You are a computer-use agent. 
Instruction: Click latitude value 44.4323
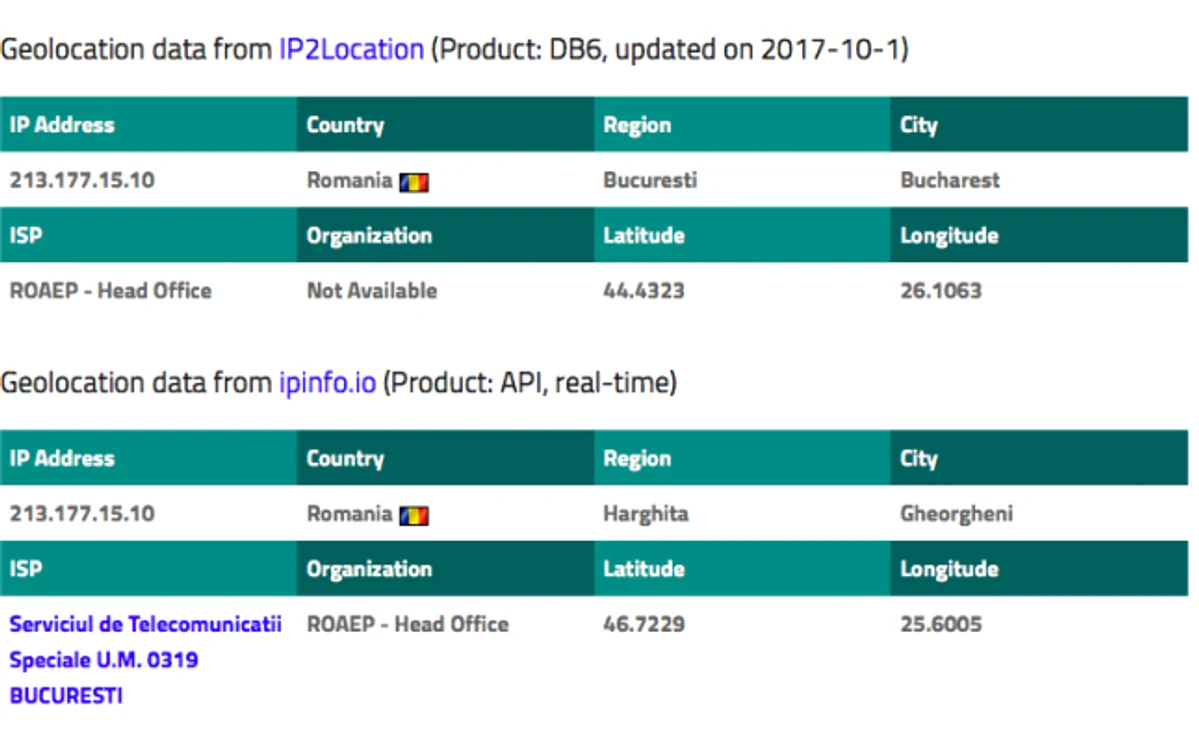tap(644, 291)
